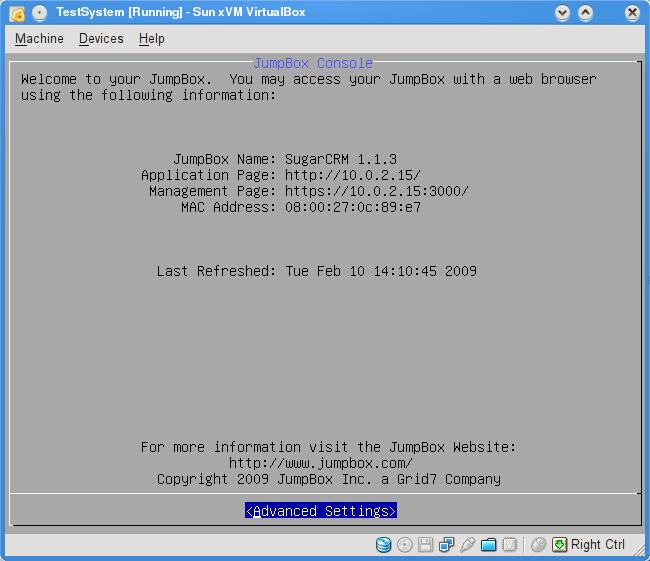Open the Machine menu
Viewport: 650px width, 561px height.
point(39,39)
